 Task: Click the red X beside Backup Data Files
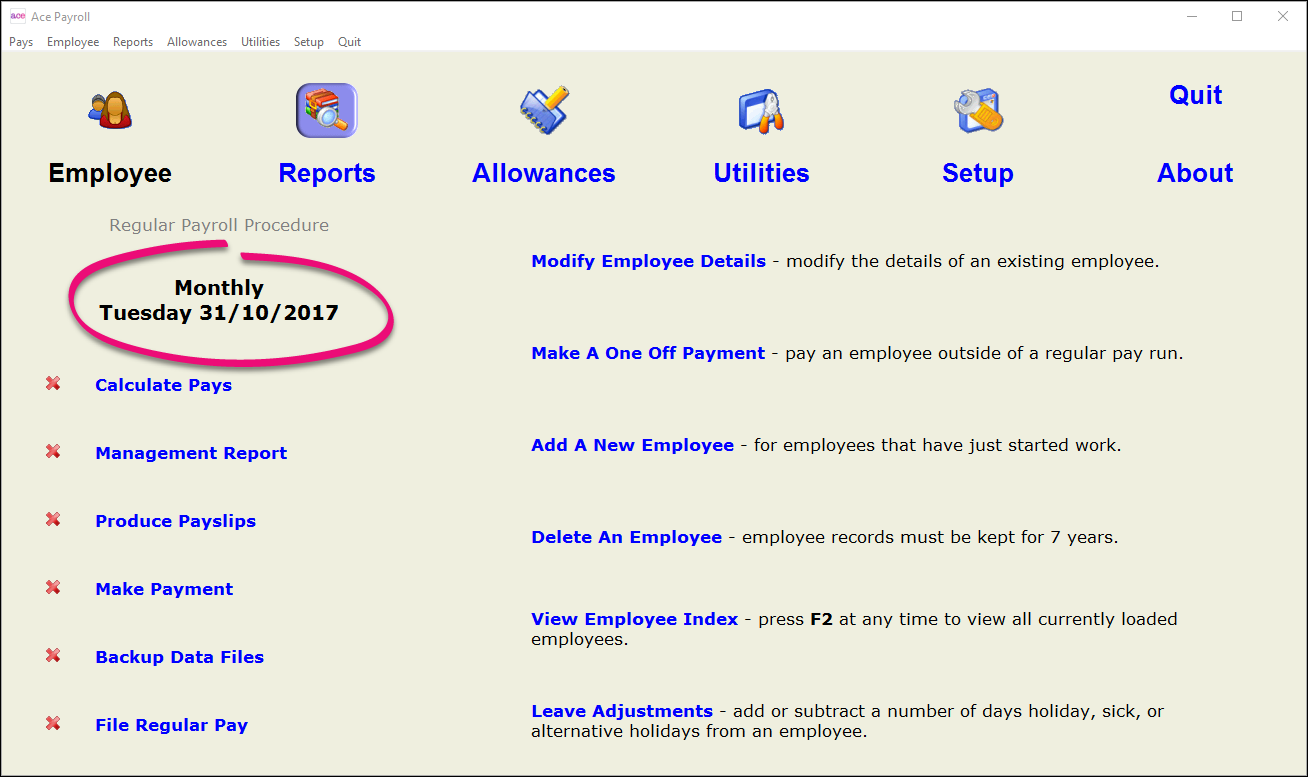52,655
